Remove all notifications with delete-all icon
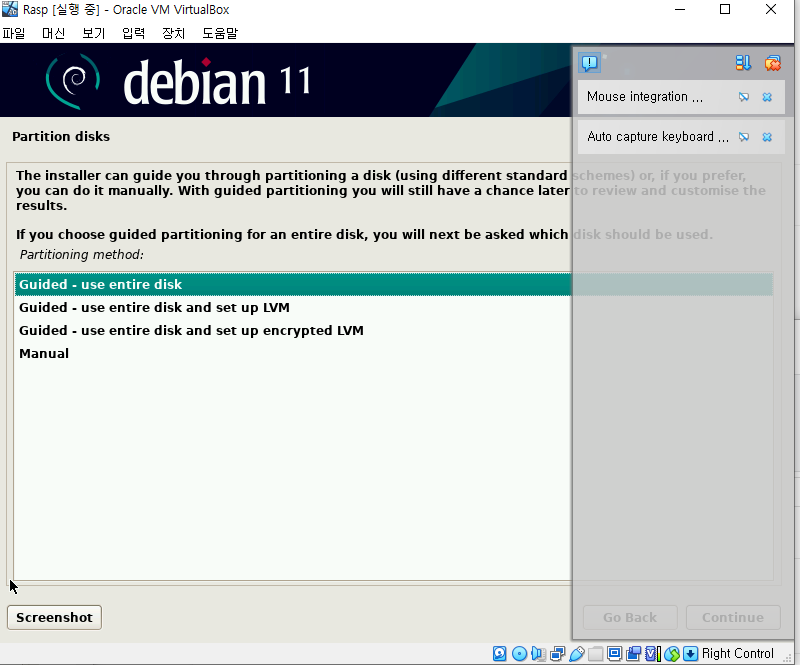This screenshot has width=800, height=665. (772, 63)
